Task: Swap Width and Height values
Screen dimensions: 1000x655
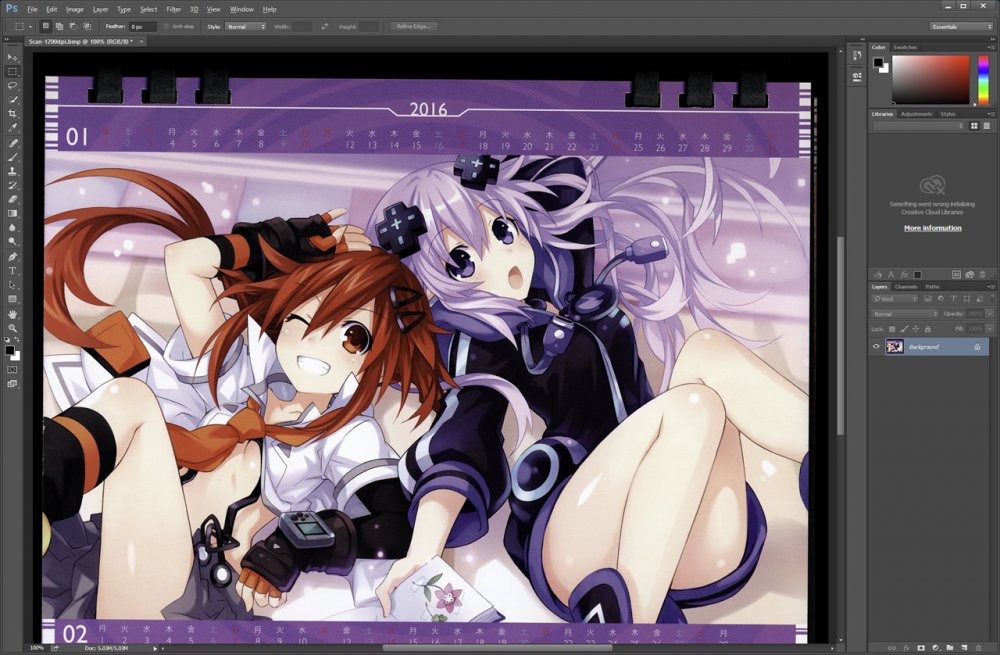Action: pos(325,27)
